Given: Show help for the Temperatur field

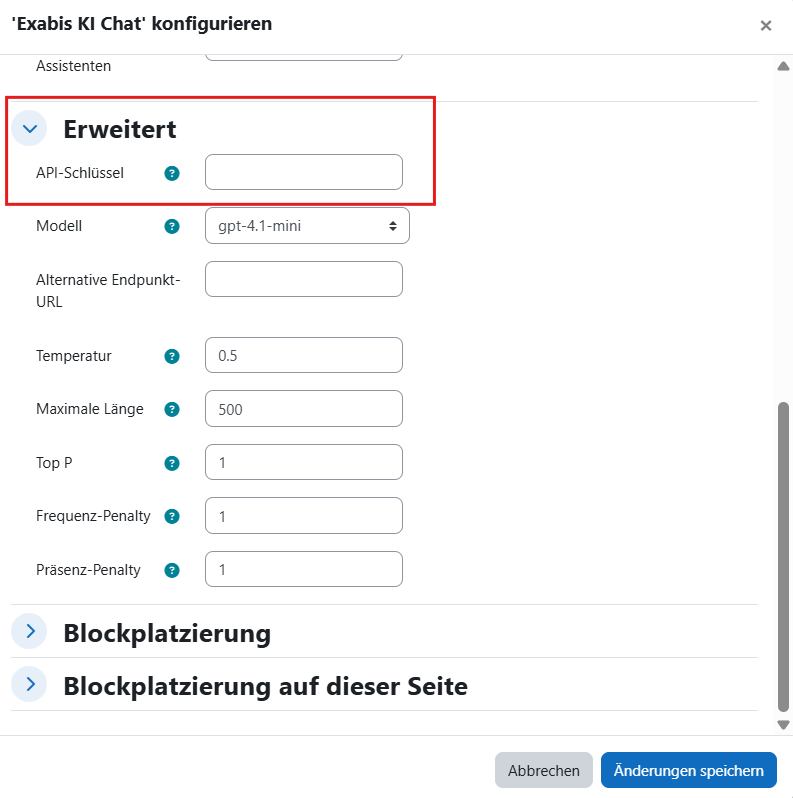Looking at the screenshot, I should coord(172,356).
